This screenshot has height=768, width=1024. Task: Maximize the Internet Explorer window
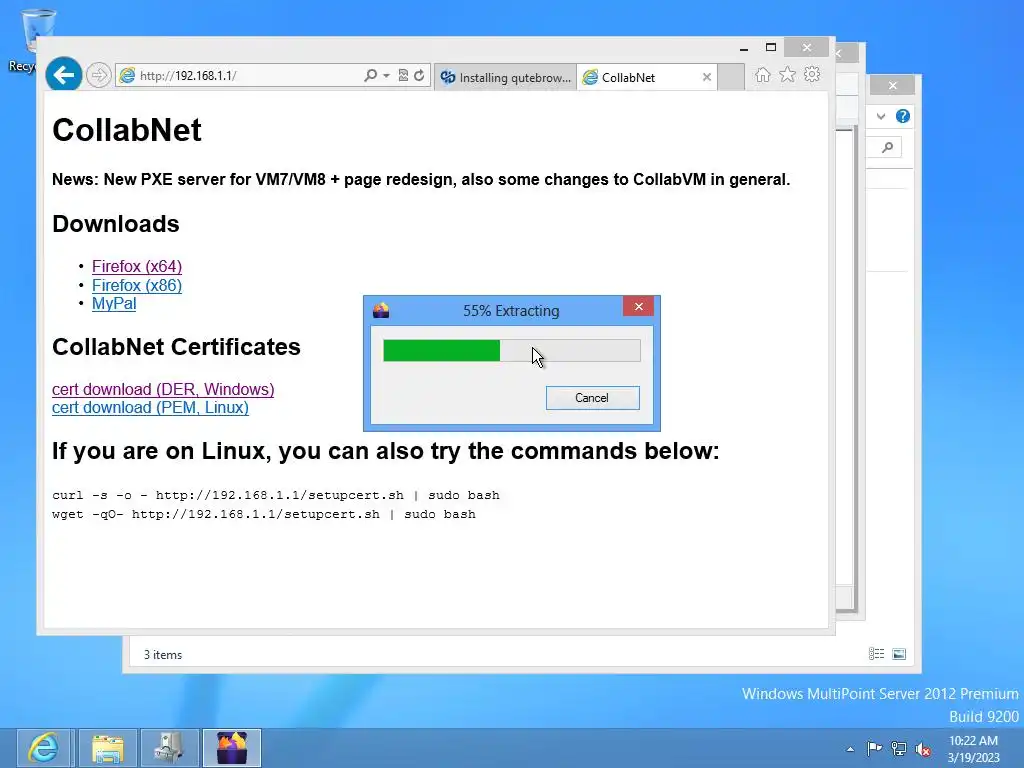[771, 47]
